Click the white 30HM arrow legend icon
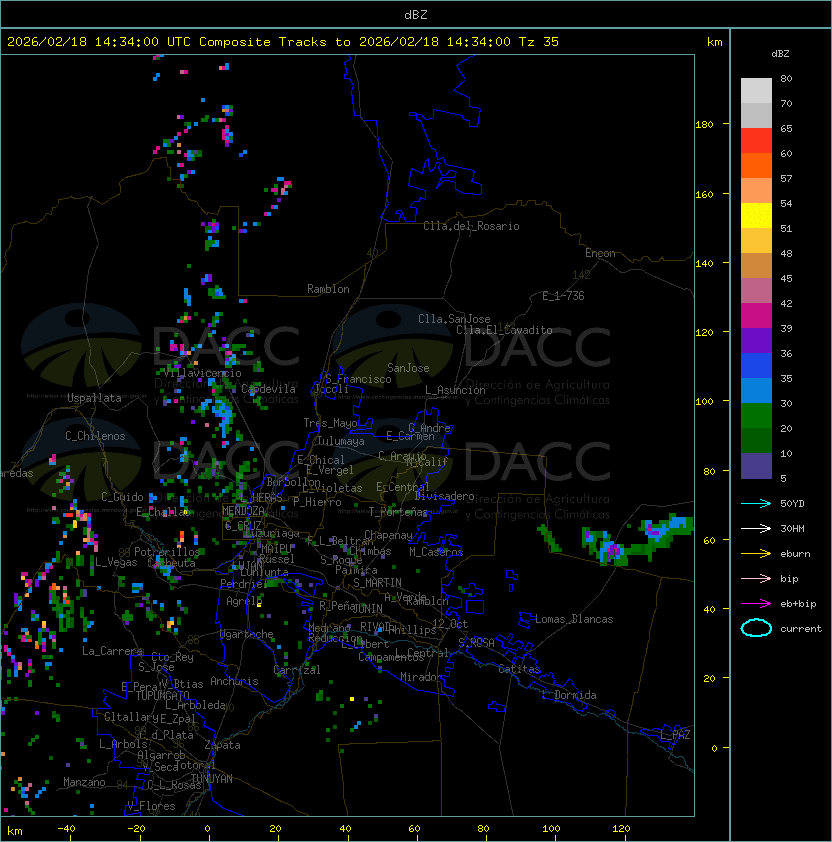 pos(756,528)
